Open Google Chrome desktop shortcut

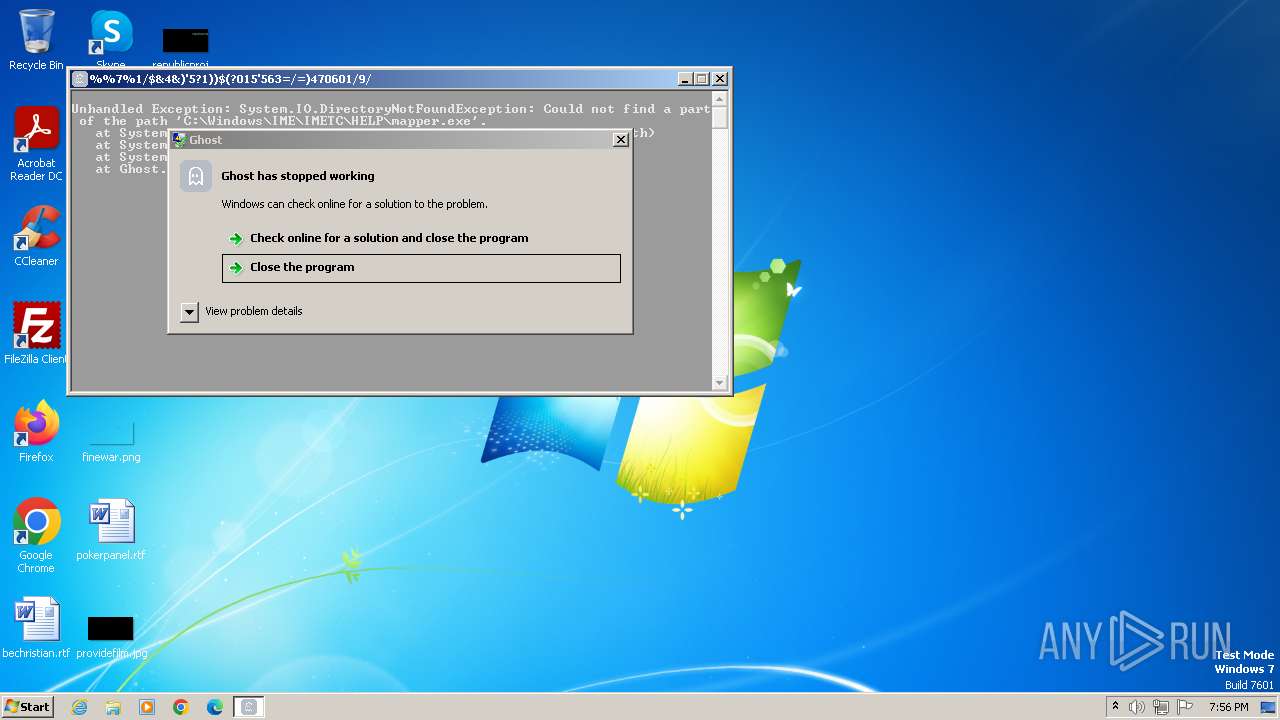(x=37, y=535)
